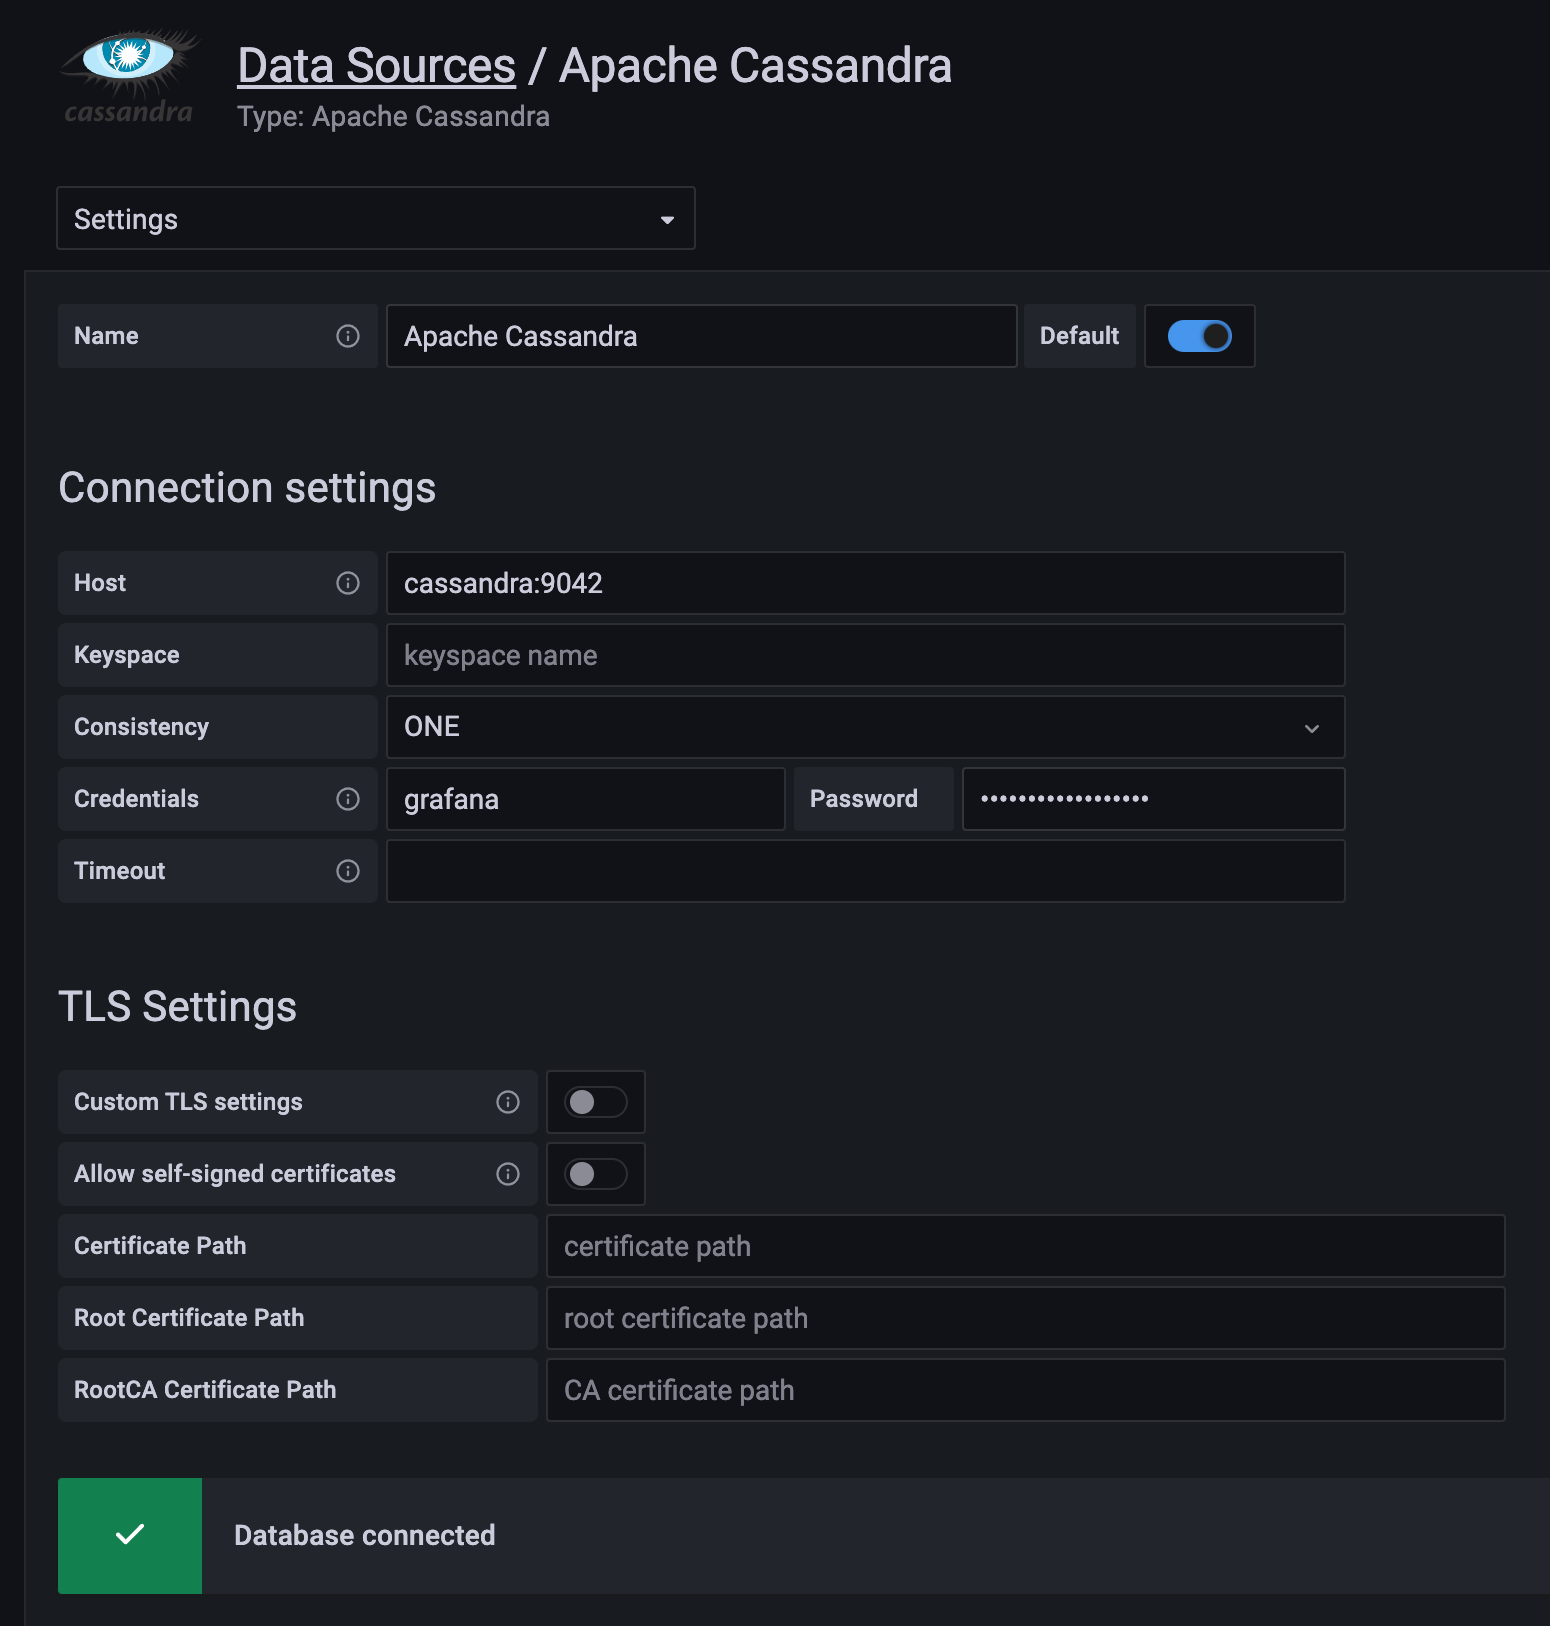Screen dimensions: 1550x1626
Task: Show info tooltip for Timeout field
Action: pyautogui.click(x=348, y=871)
